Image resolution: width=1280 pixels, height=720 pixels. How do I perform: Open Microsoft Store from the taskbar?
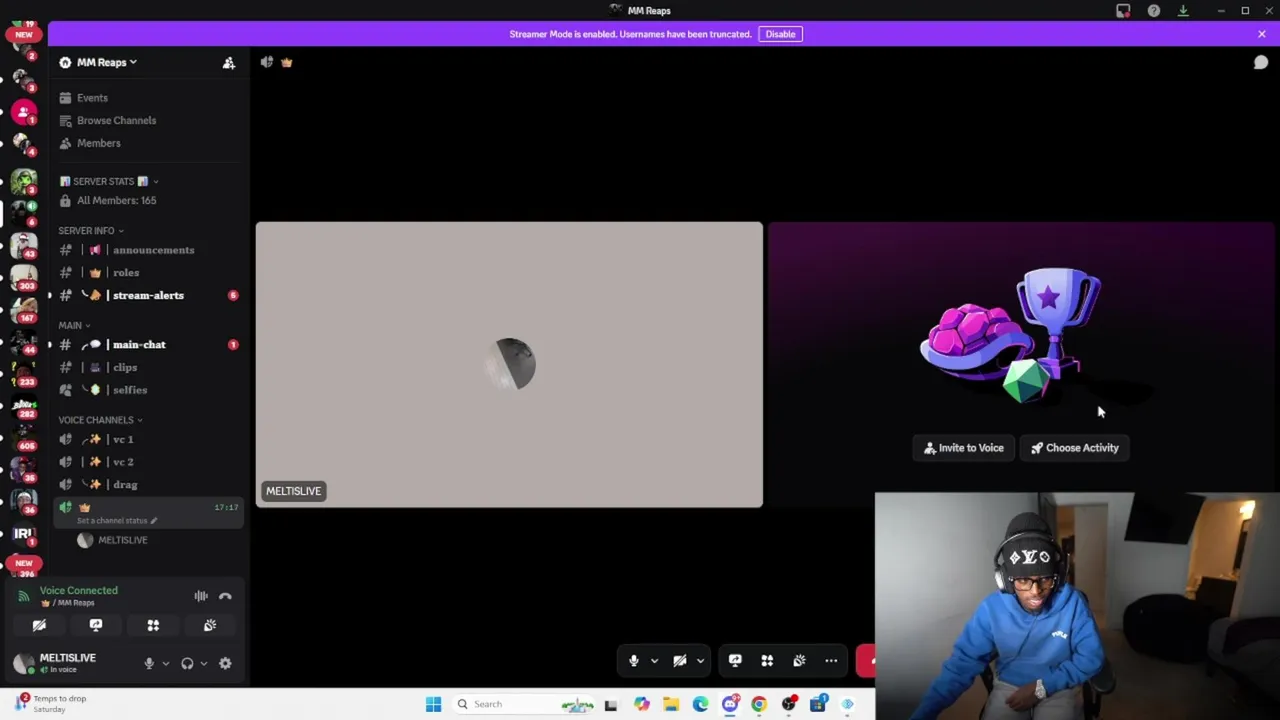(818, 704)
